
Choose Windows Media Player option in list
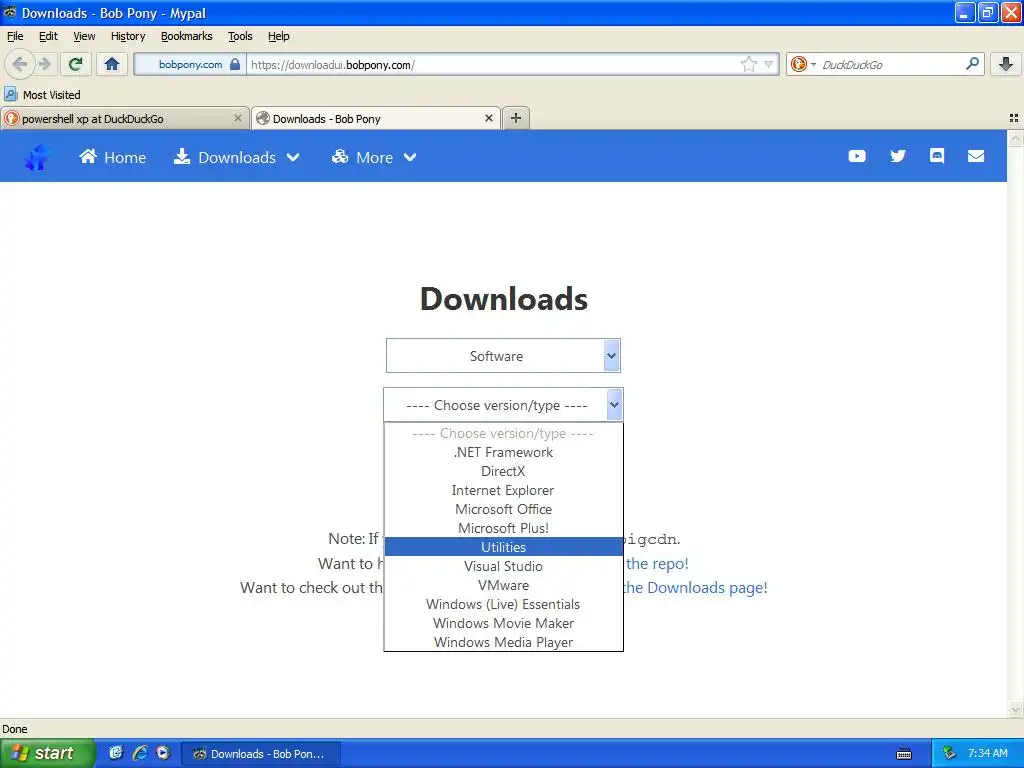click(504, 641)
